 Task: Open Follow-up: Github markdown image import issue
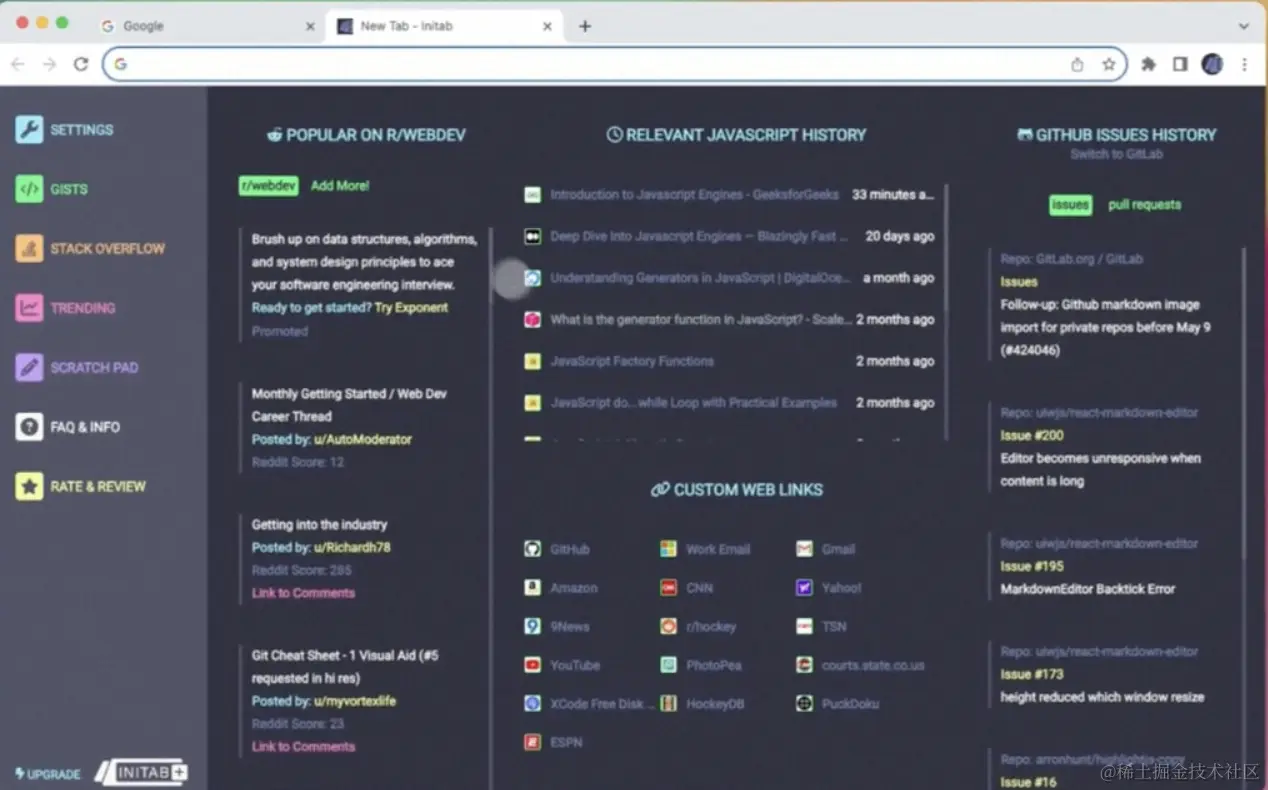tap(1106, 327)
